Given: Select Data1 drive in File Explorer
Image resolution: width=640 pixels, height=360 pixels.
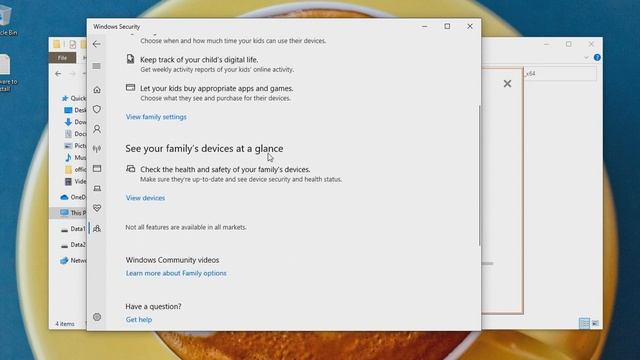Looking at the screenshot, I should (73, 229).
